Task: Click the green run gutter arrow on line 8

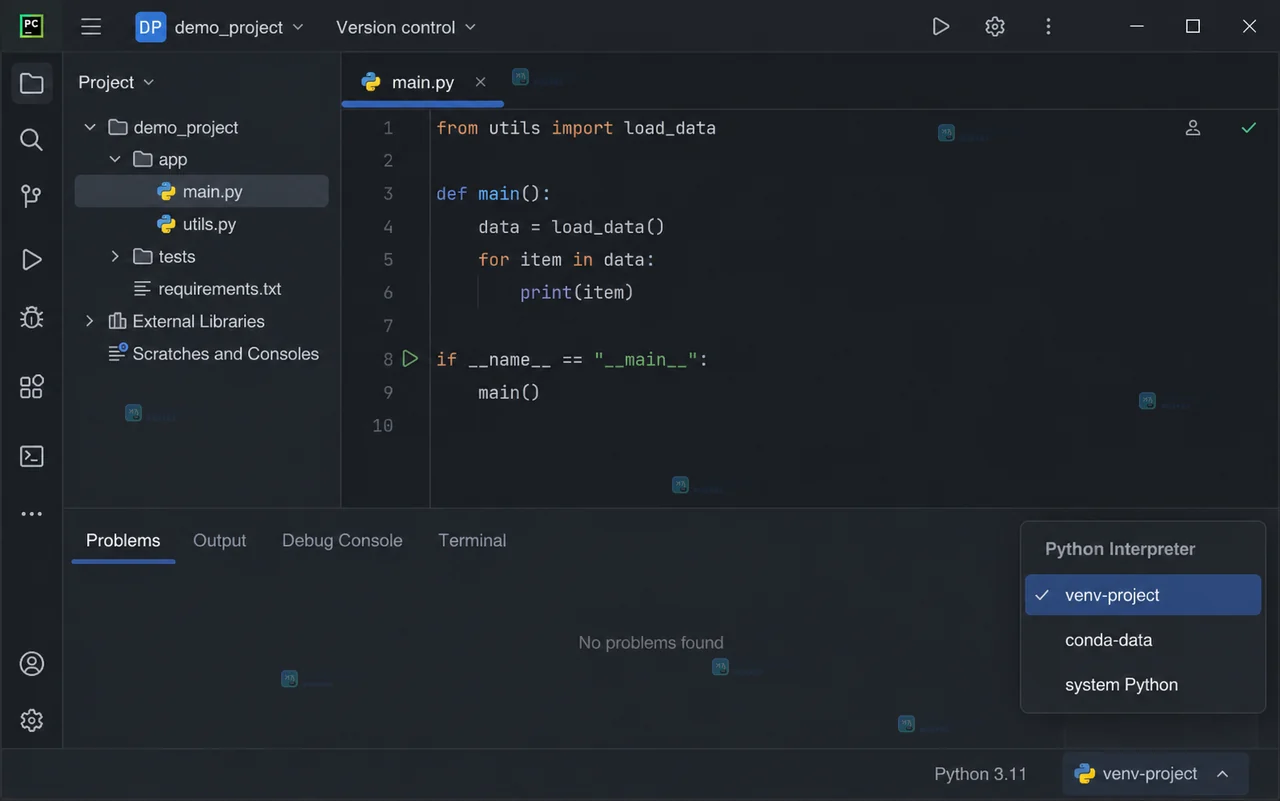Action: [410, 359]
